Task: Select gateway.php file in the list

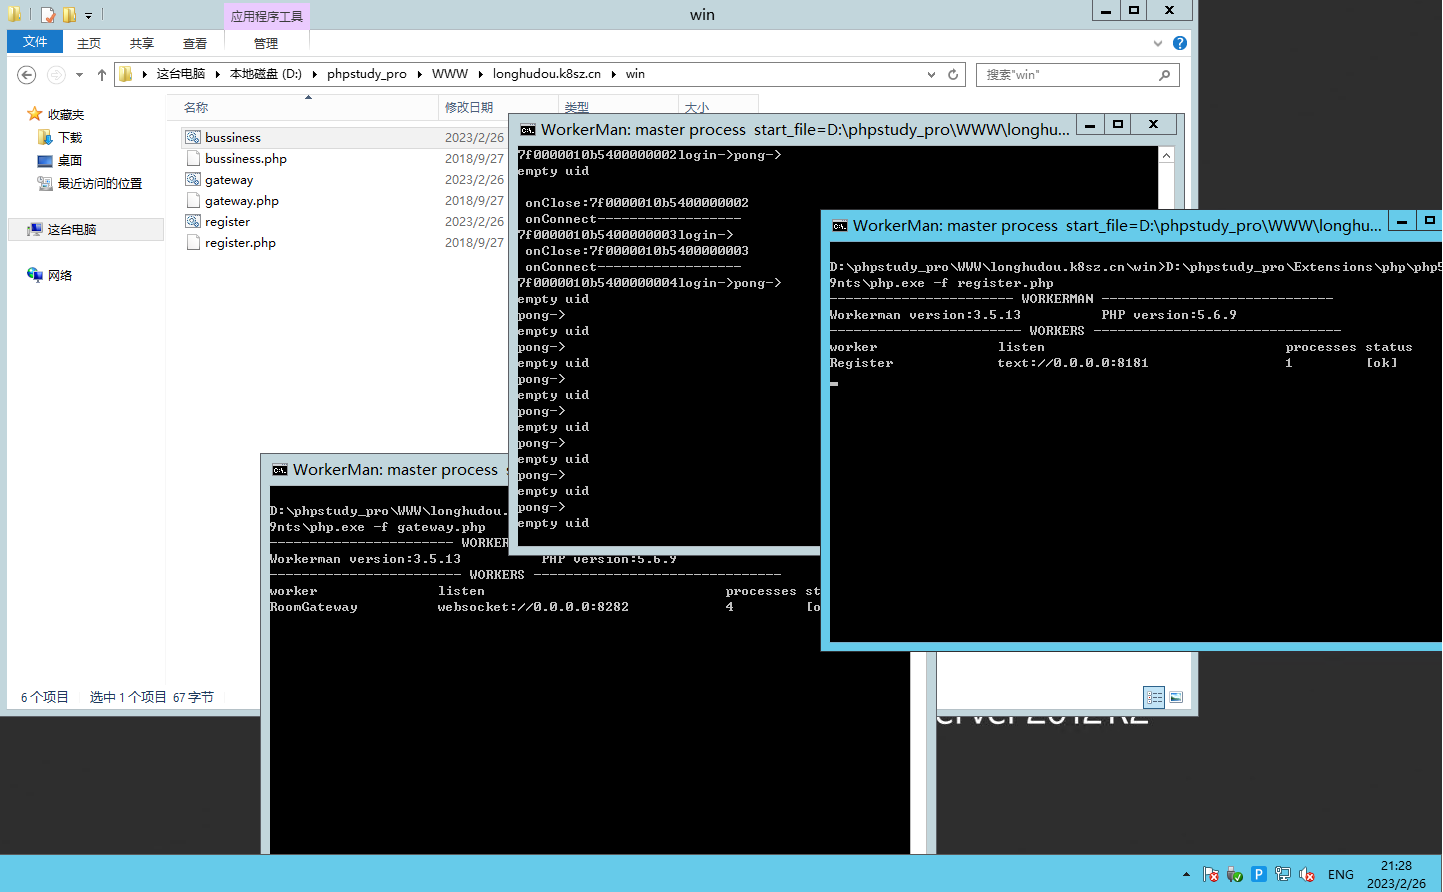Action: point(242,201)
